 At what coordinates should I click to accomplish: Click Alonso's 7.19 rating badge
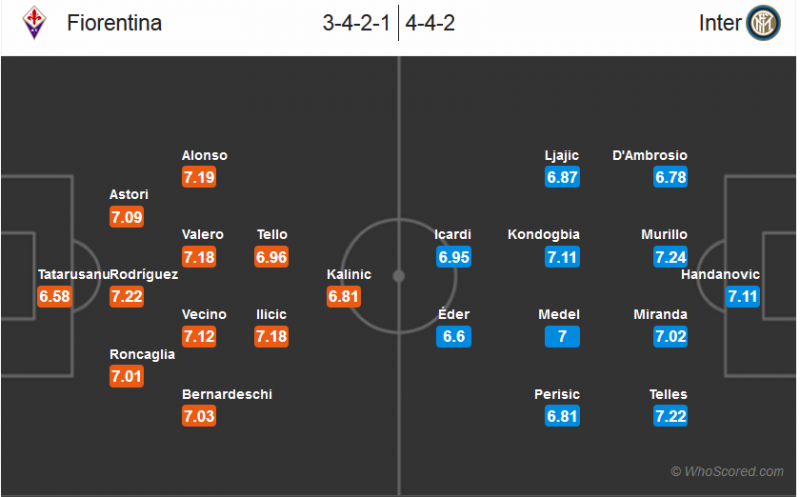[199, 177]
